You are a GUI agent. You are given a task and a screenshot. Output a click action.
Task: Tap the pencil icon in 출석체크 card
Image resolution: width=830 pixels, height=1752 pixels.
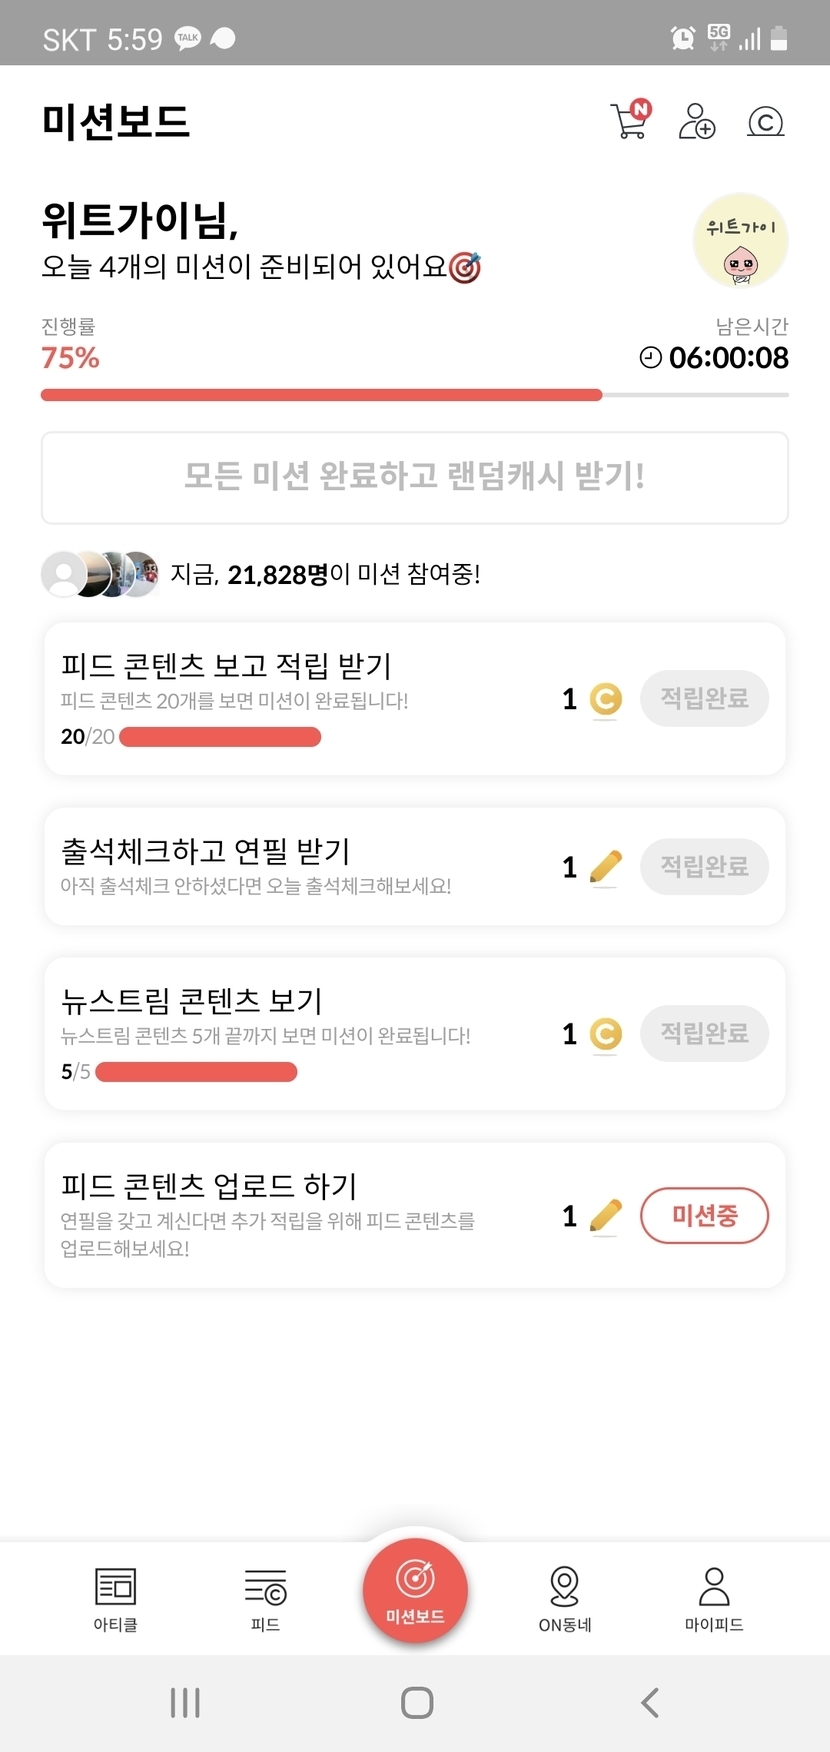point(605,866)
